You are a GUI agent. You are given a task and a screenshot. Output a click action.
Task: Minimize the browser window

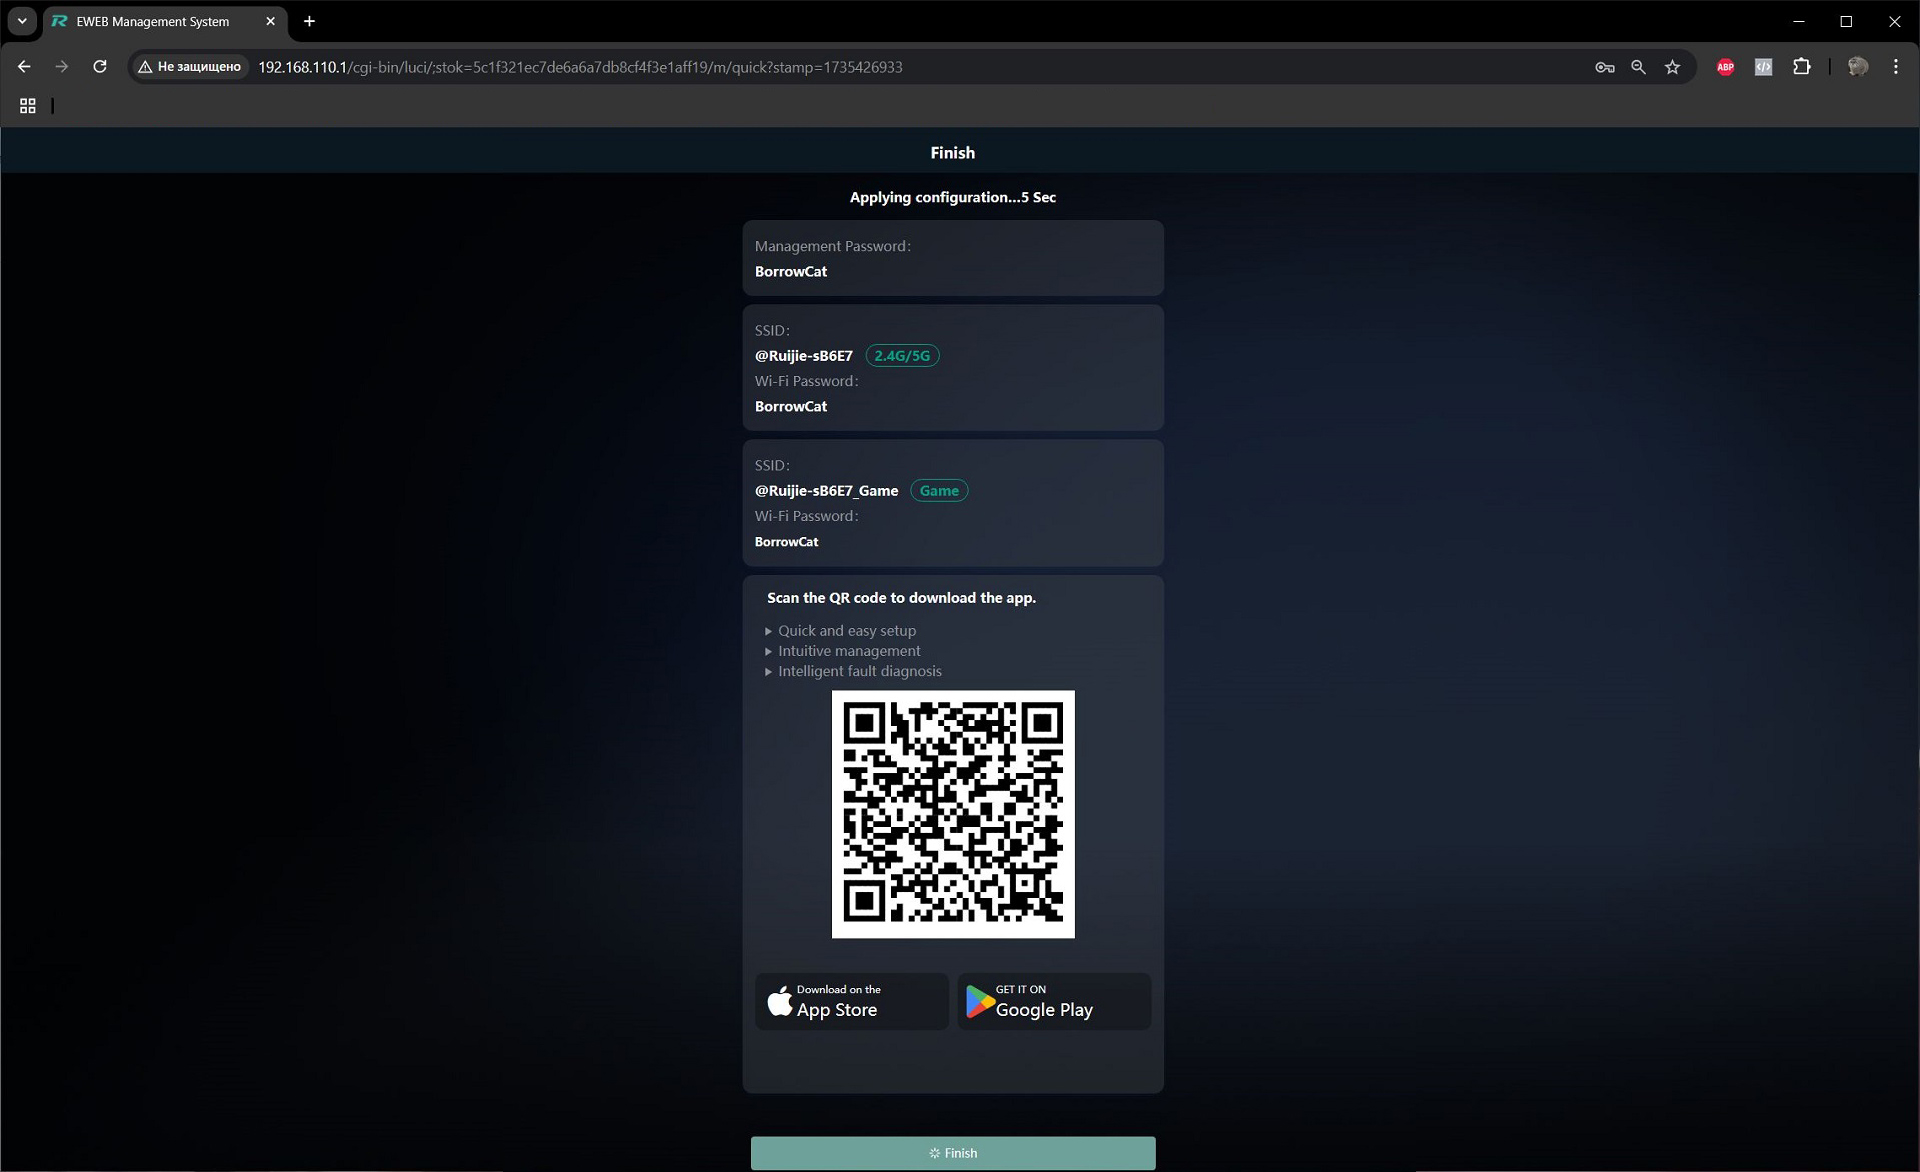(1799, 21)
